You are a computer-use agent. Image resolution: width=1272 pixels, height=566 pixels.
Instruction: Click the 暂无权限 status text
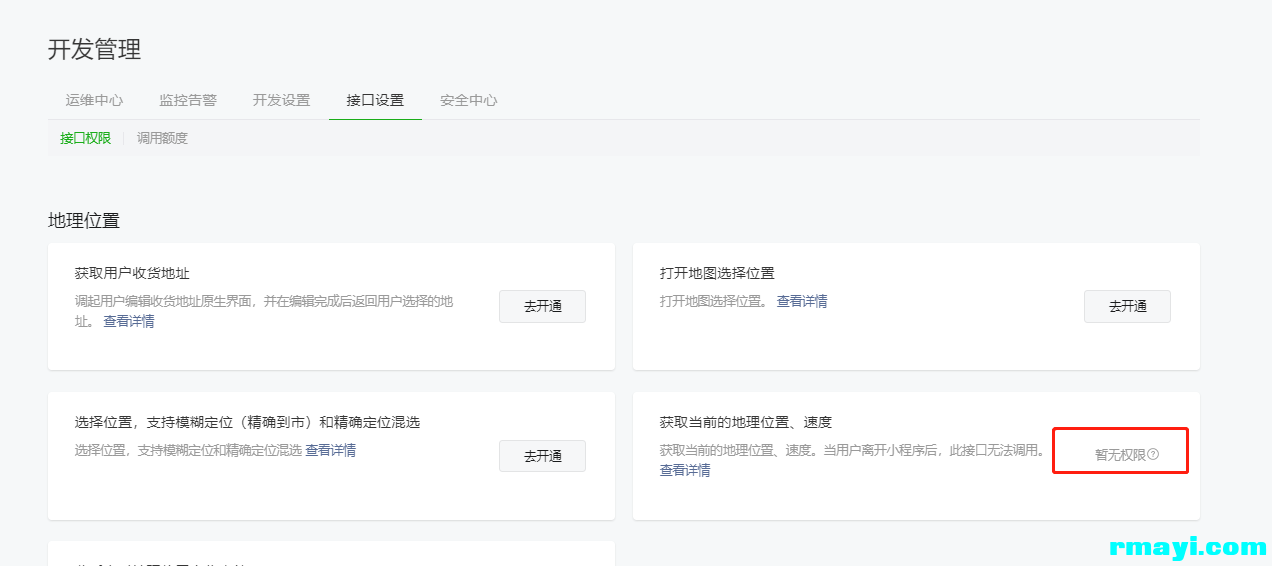point(1120,455)
